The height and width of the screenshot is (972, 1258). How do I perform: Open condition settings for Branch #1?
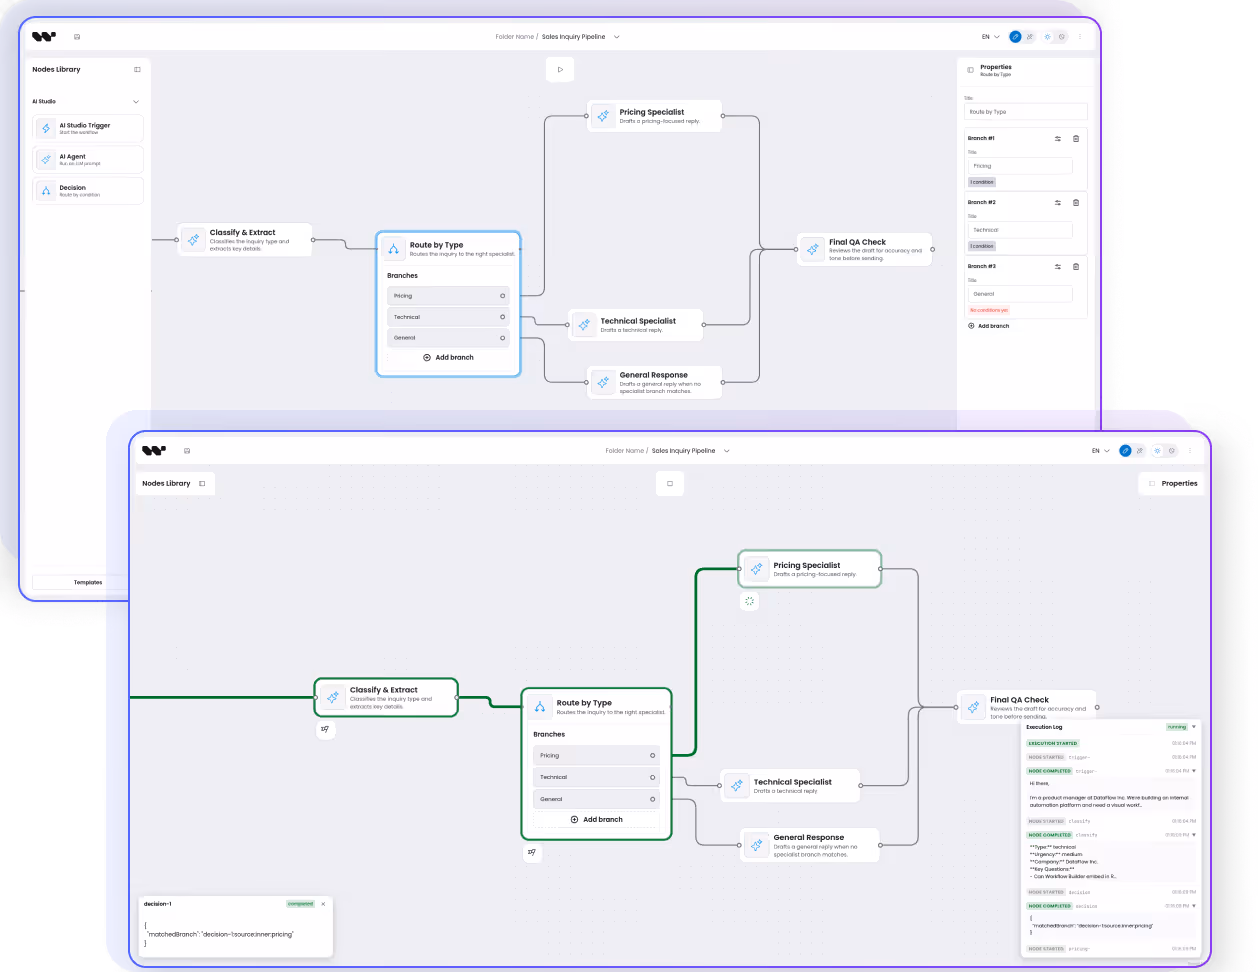(x=1058, y=138)
